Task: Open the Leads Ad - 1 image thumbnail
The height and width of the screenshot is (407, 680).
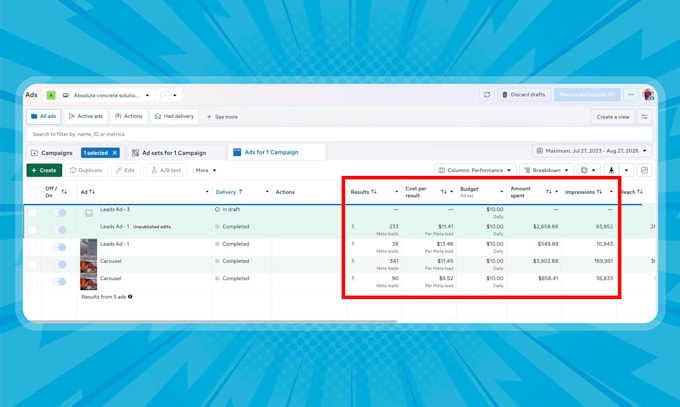Action: click(88, 247)
